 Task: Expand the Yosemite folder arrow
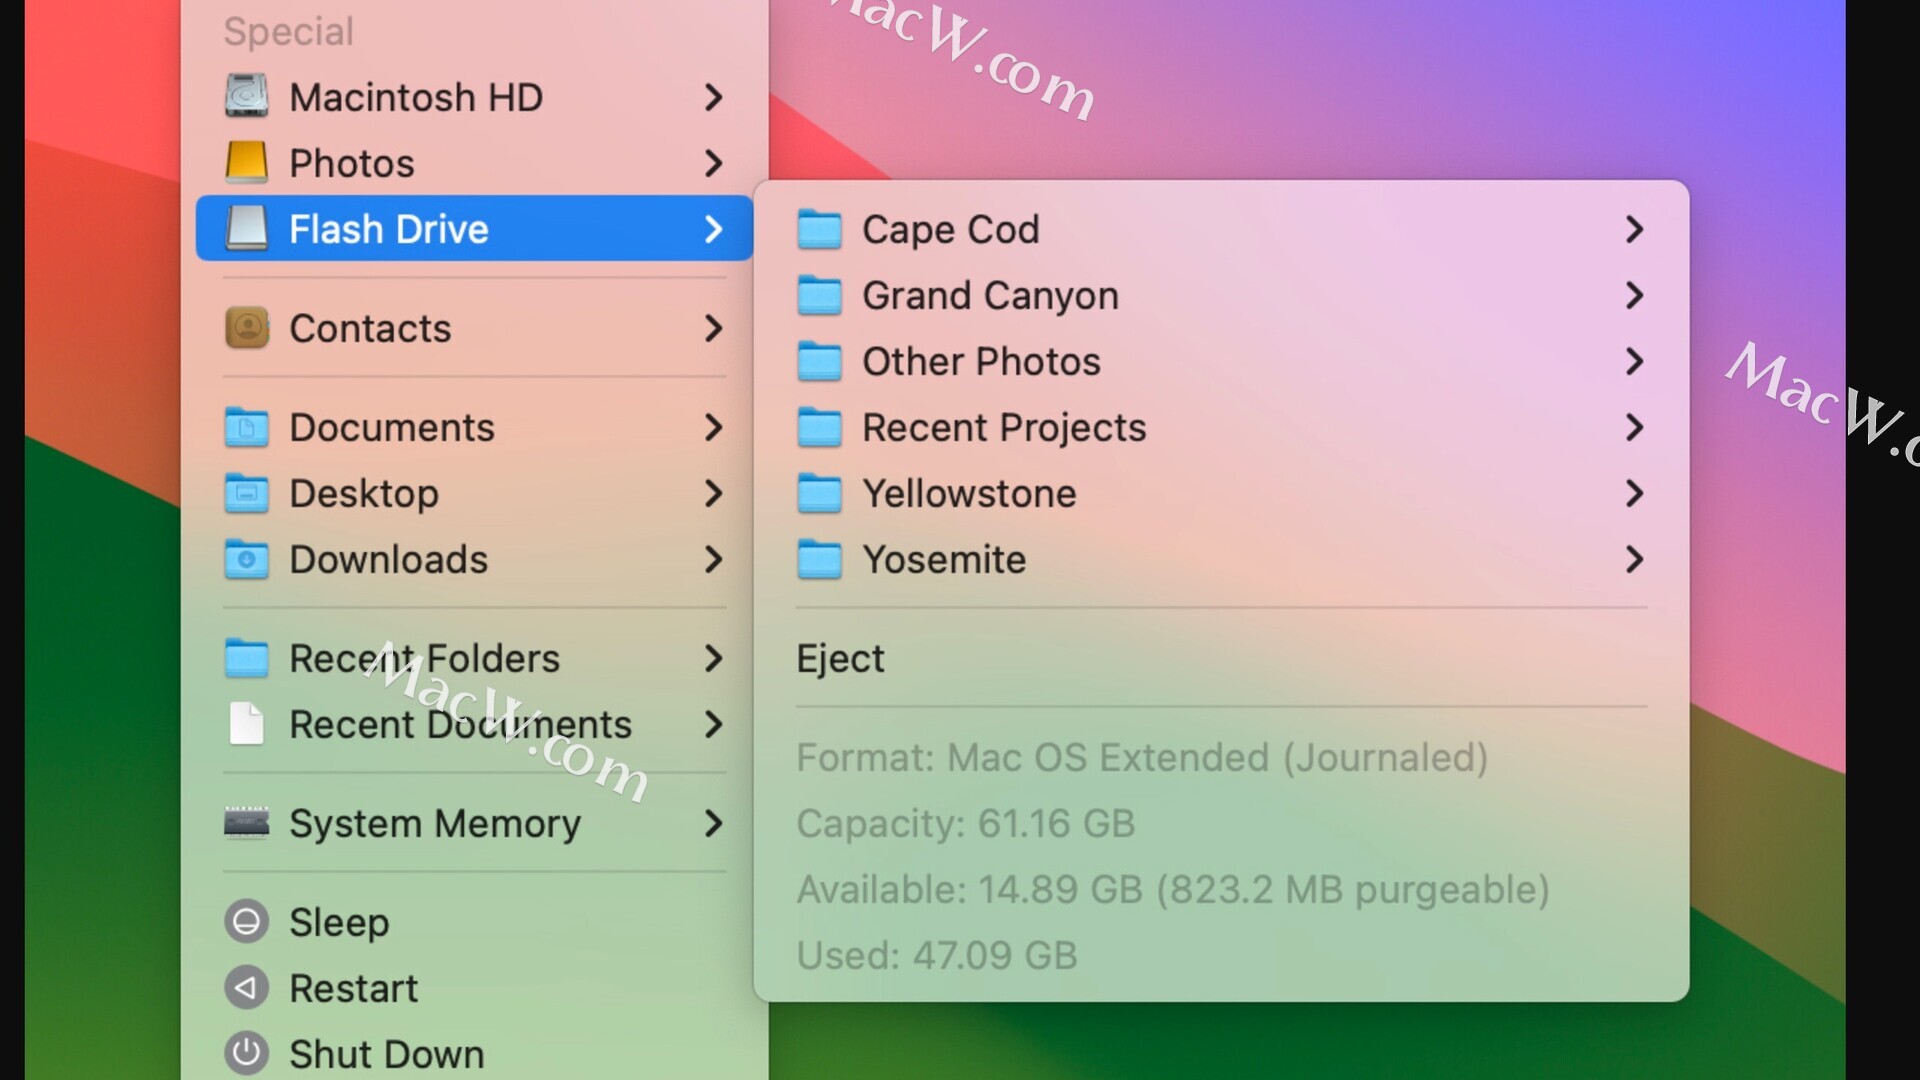(x=1634, y=559)
